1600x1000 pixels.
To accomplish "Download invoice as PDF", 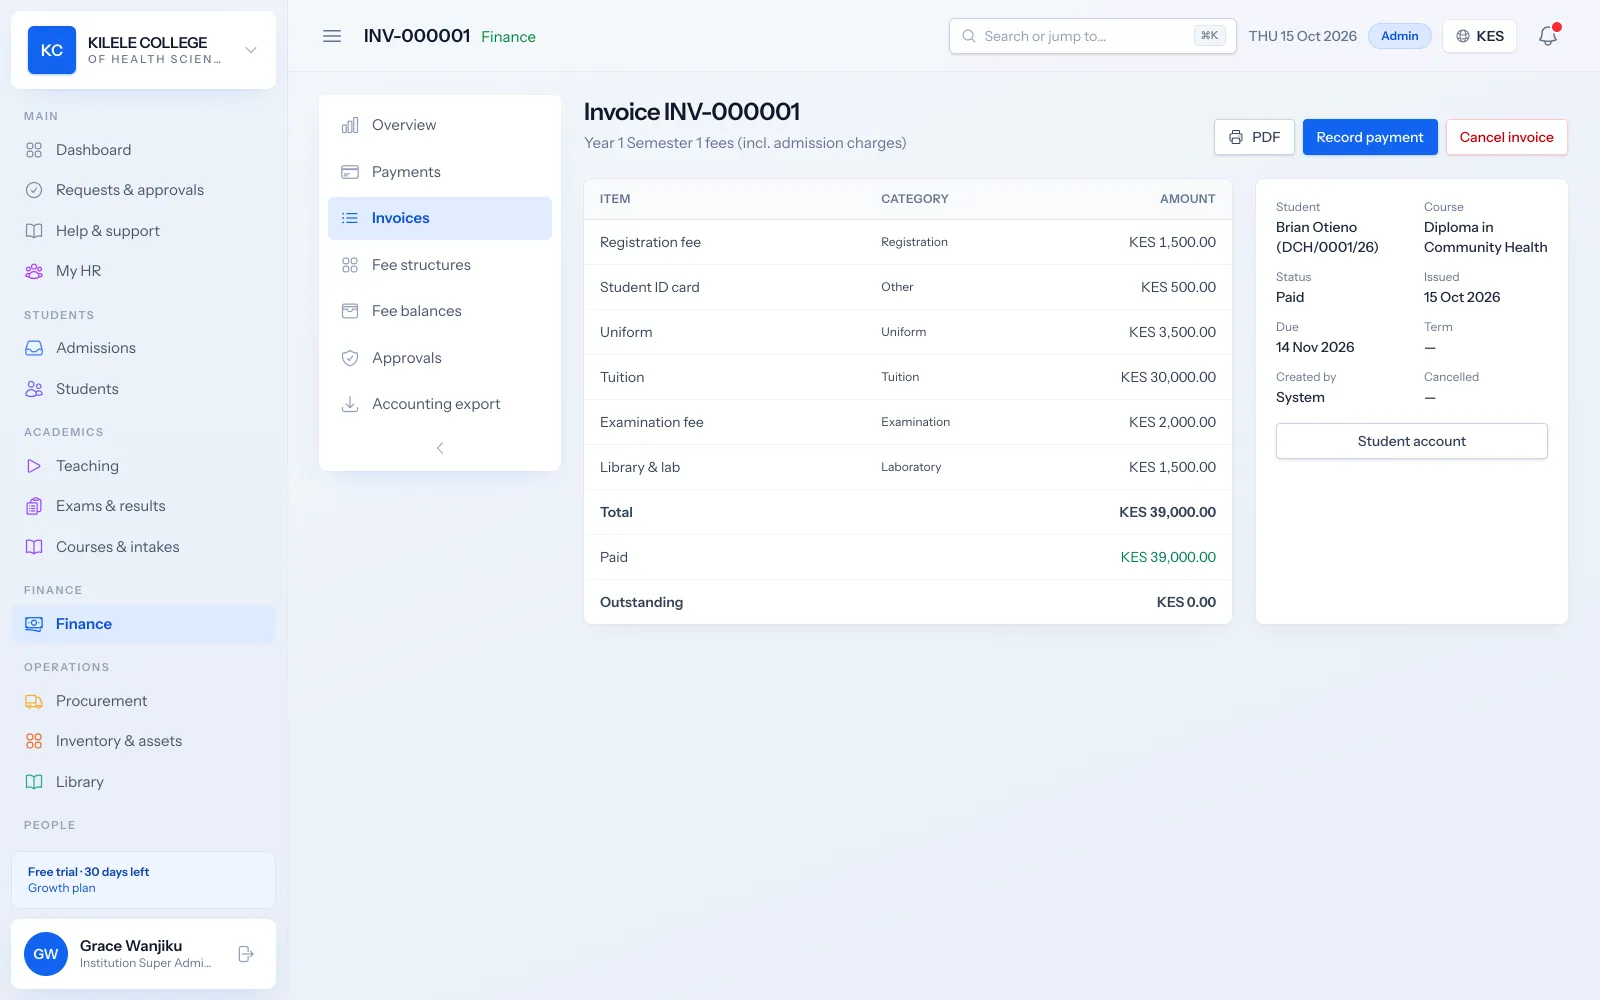I will [x=1254, y=137].
